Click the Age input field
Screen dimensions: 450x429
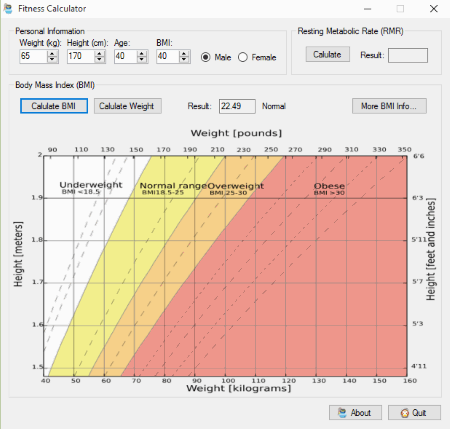point(126,56)
